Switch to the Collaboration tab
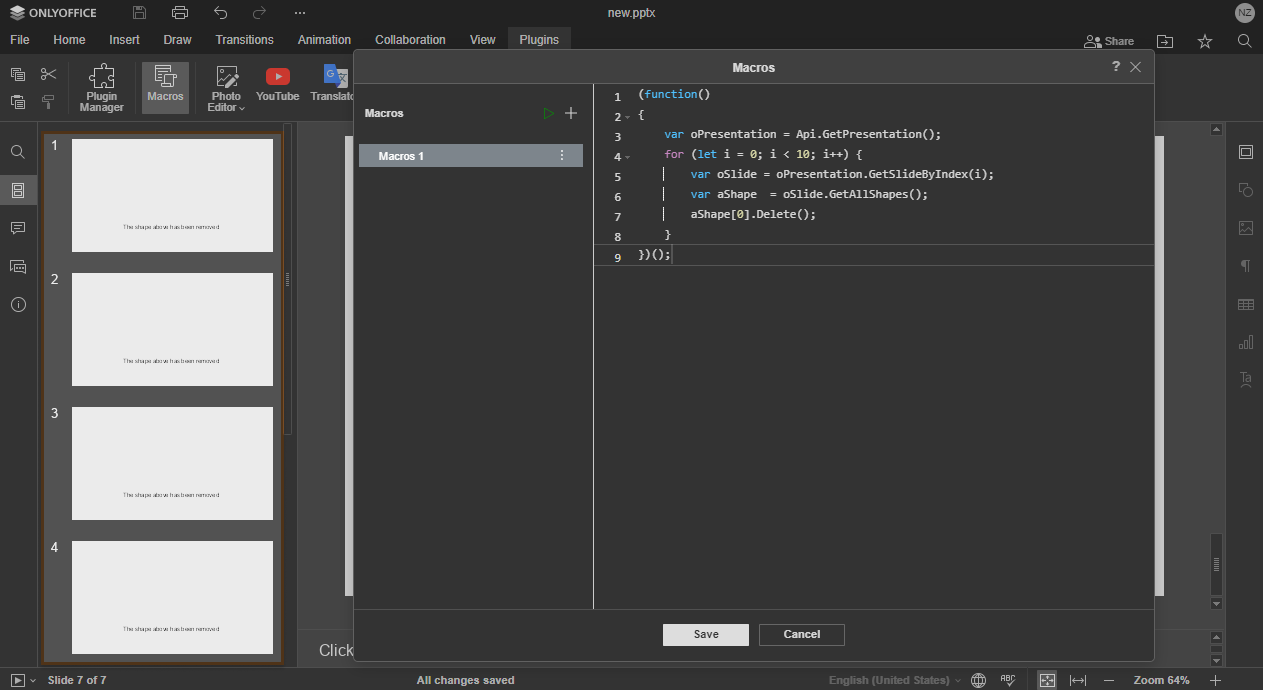1263x690 pixels. click(x=410, y=40)
